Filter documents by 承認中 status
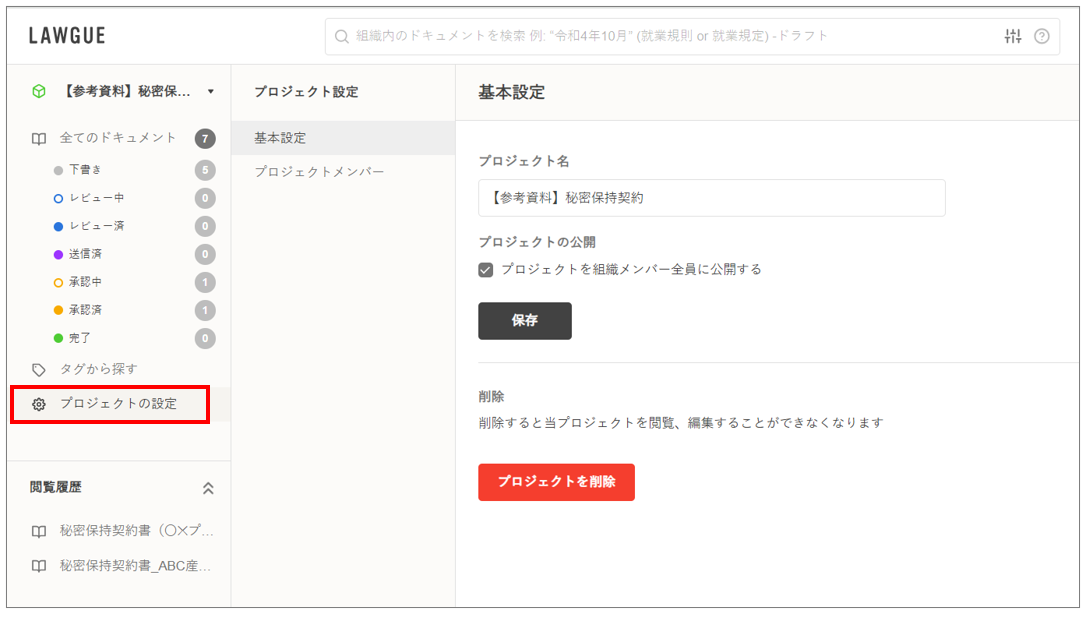This screenshot has height=617, width=1087. click(85, 282)
